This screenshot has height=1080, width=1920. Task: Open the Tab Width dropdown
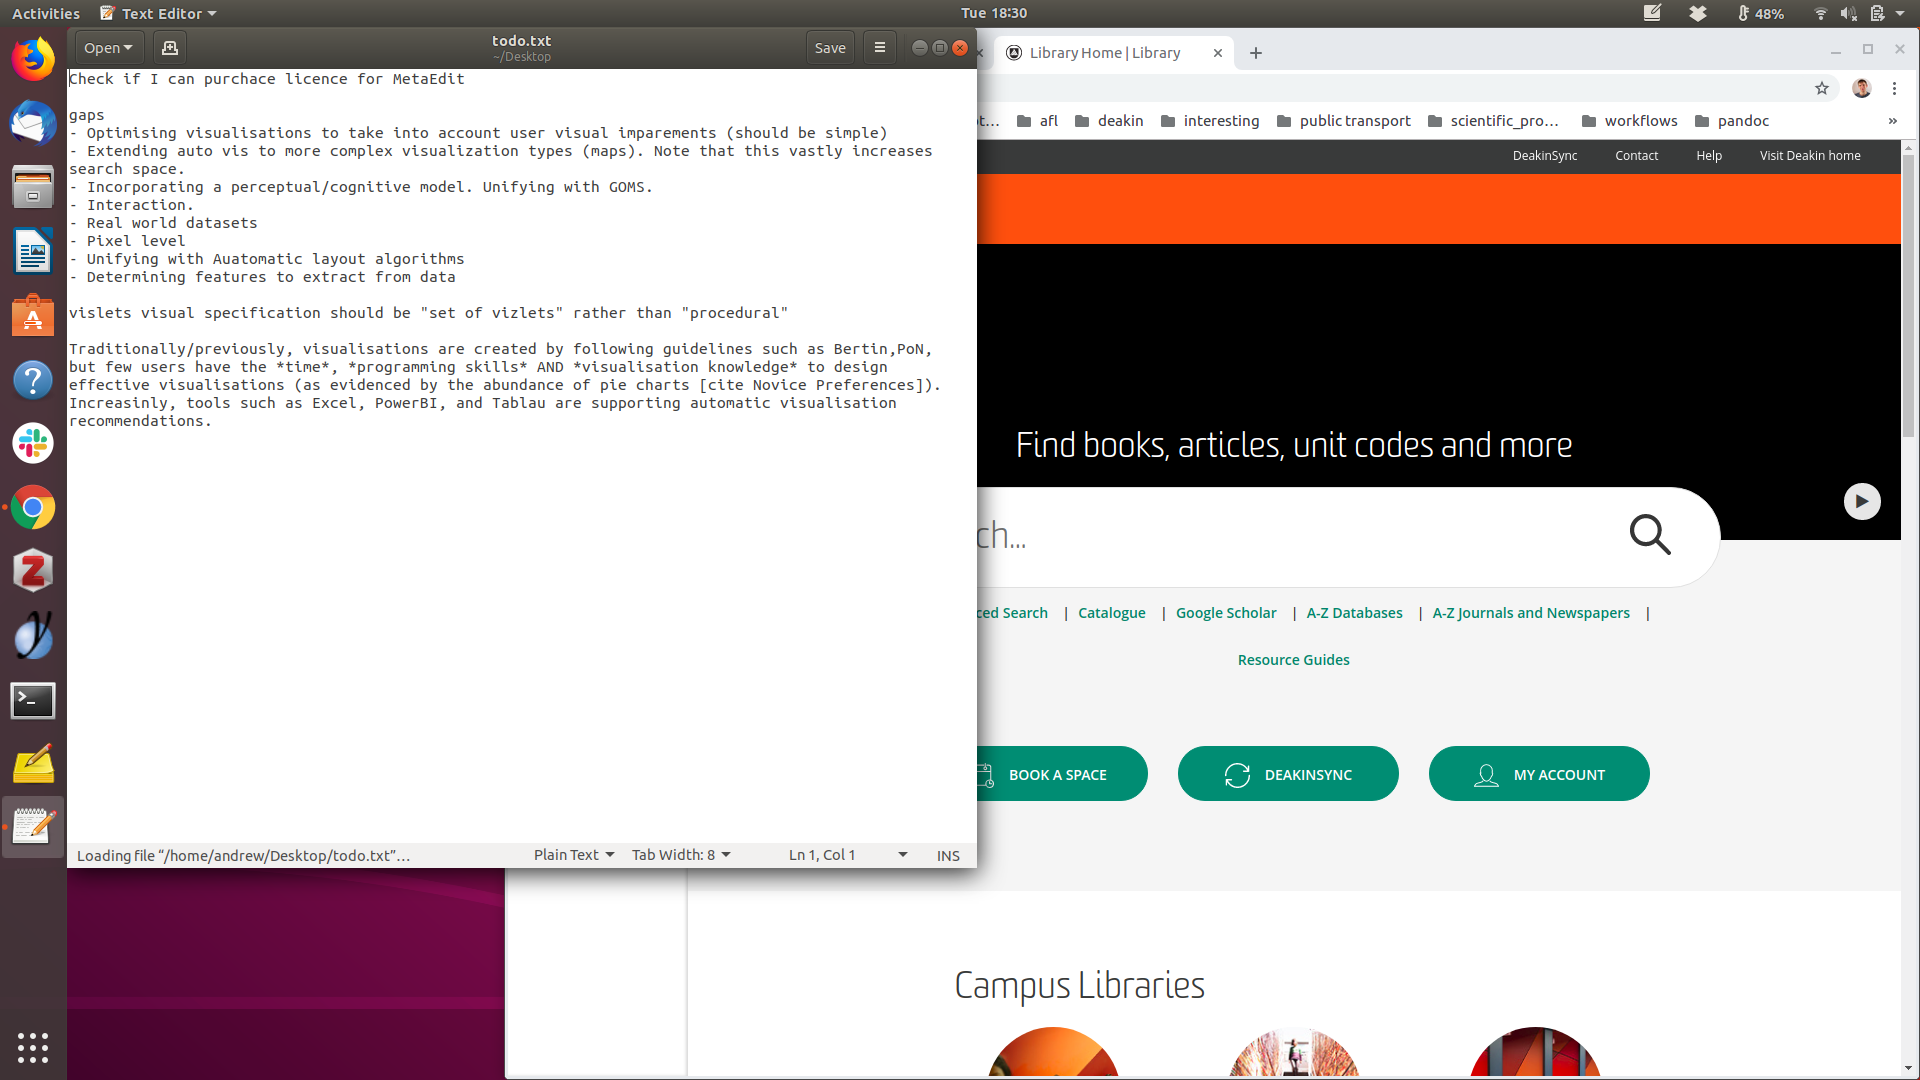tap(681, 855)
